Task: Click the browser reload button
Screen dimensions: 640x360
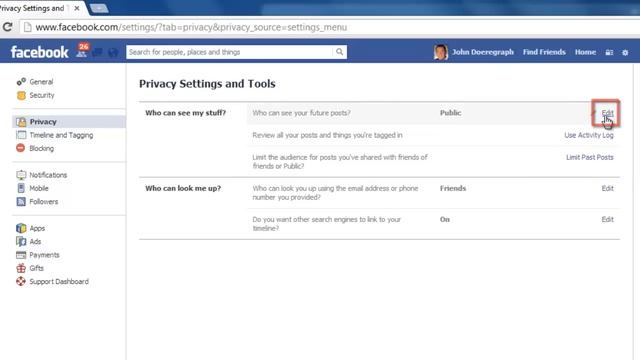Action: click(x=7, y=27)
